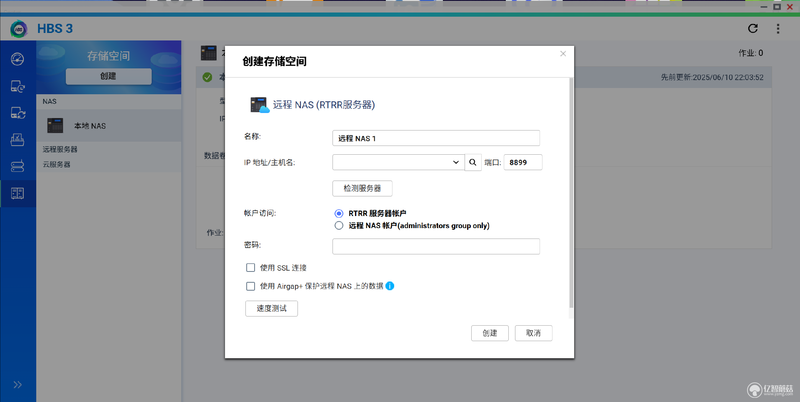Open the three-dot more menu
The height and width of the screenshot is (402, 800).
778,29
